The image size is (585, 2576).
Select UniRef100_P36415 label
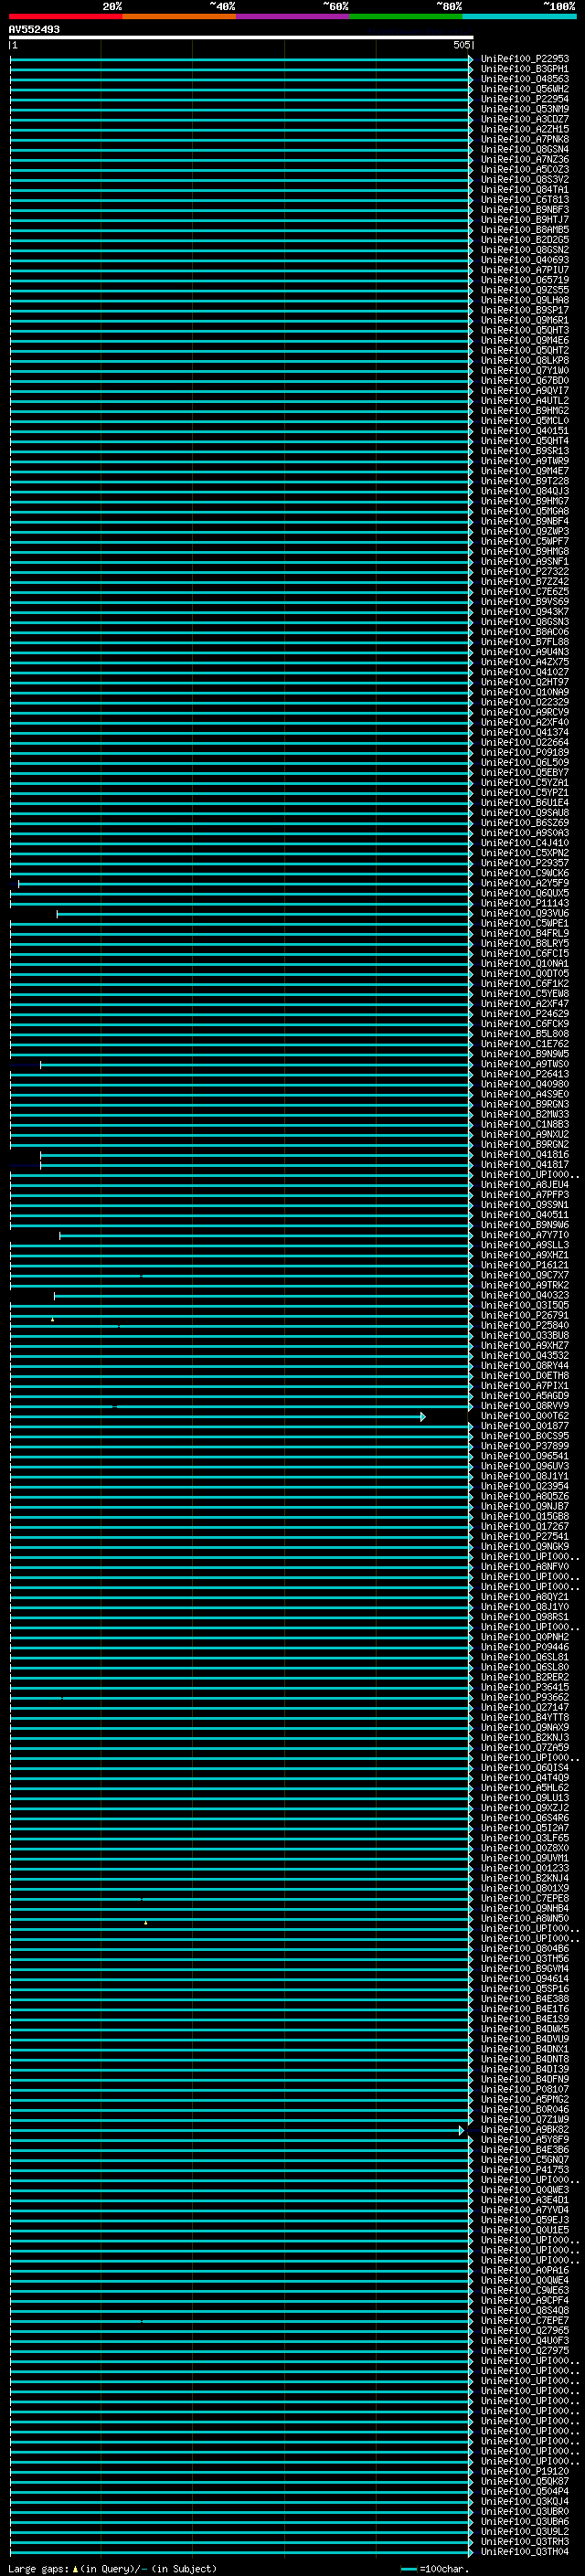pyautogui.click(x=524, y=1687)
